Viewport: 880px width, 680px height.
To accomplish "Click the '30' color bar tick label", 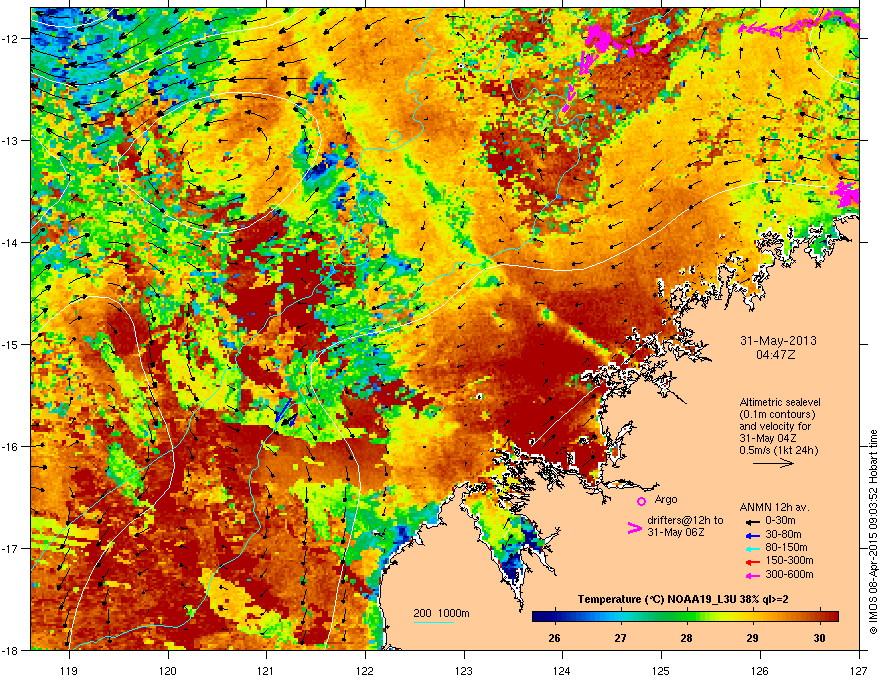I will [x=819, y=638].
